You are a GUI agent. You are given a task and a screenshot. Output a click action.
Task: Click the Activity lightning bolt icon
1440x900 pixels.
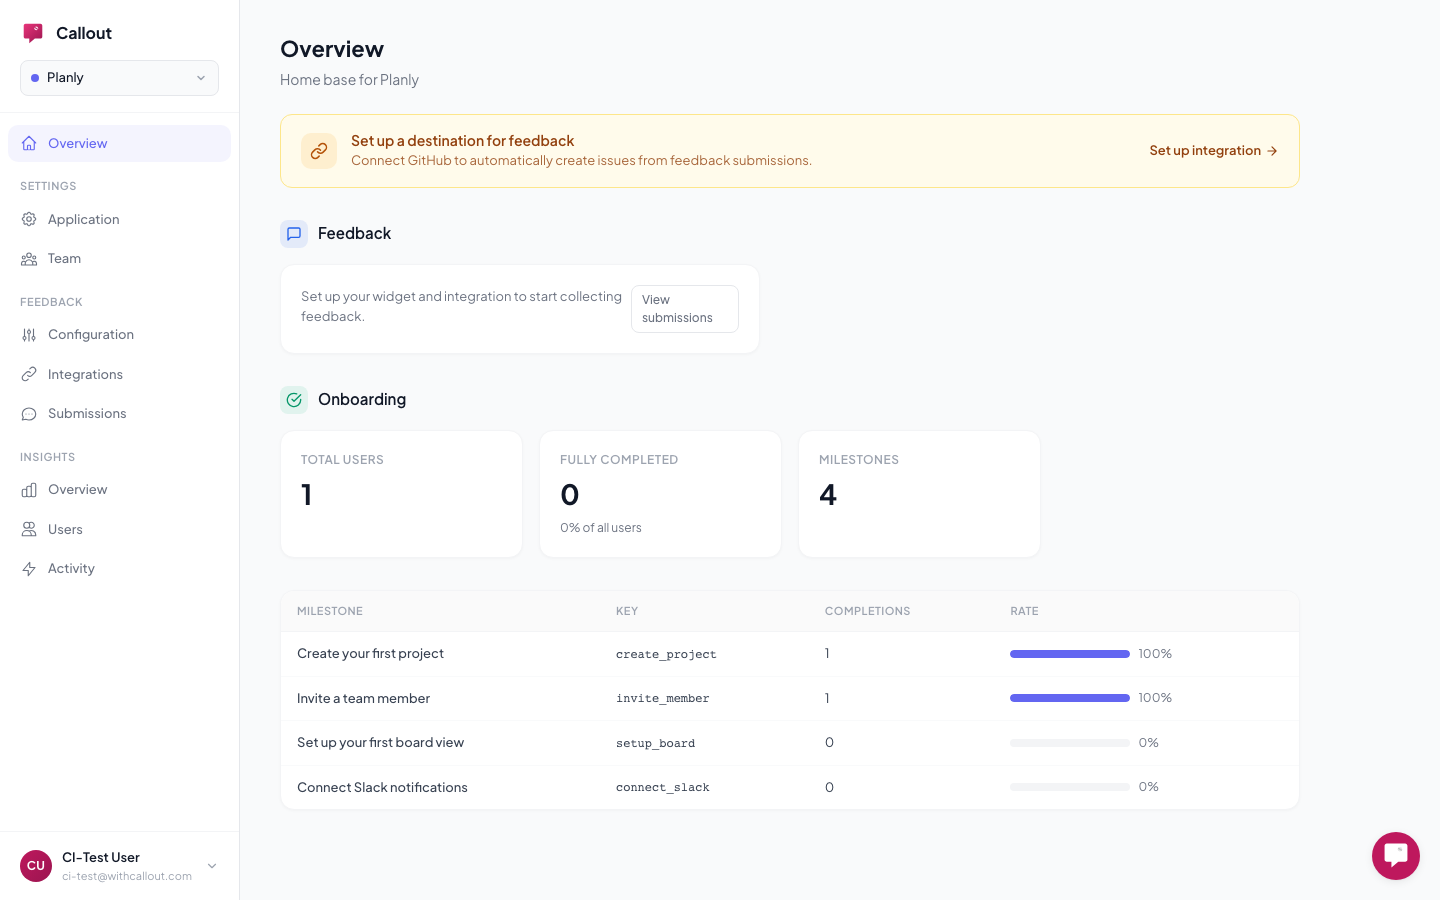click(29, 569)
